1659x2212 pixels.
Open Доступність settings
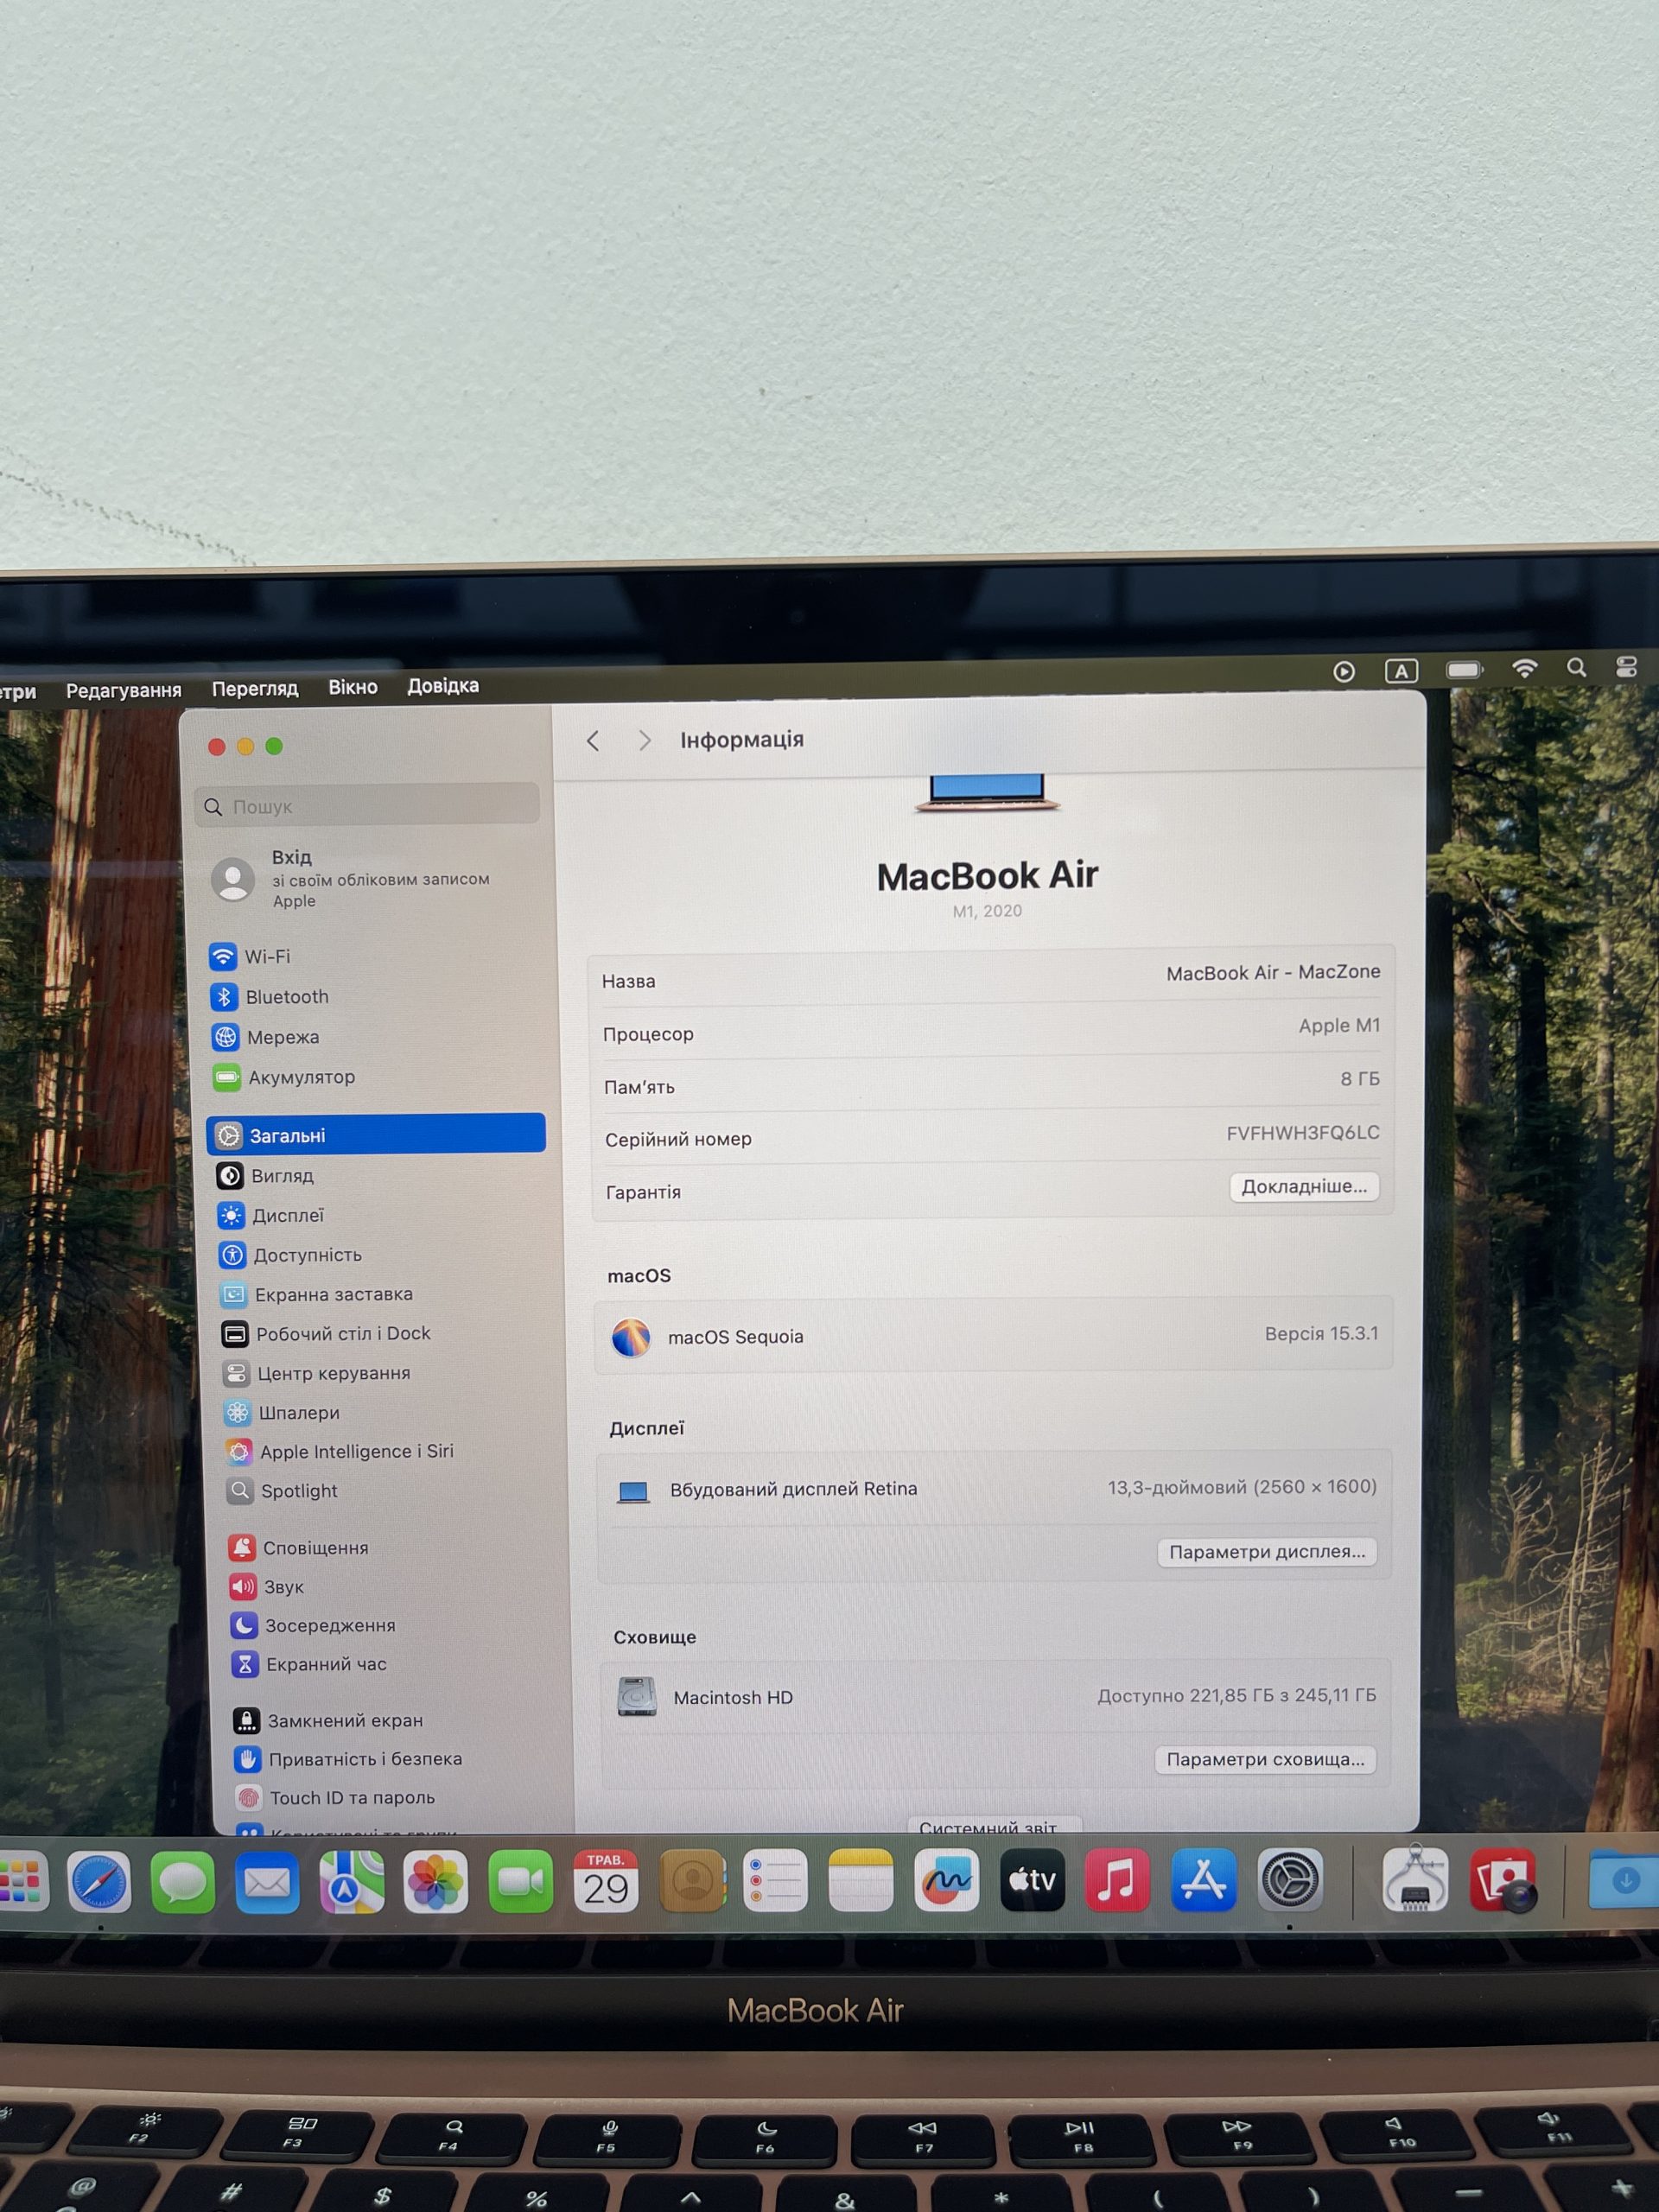click(290, 1254)
